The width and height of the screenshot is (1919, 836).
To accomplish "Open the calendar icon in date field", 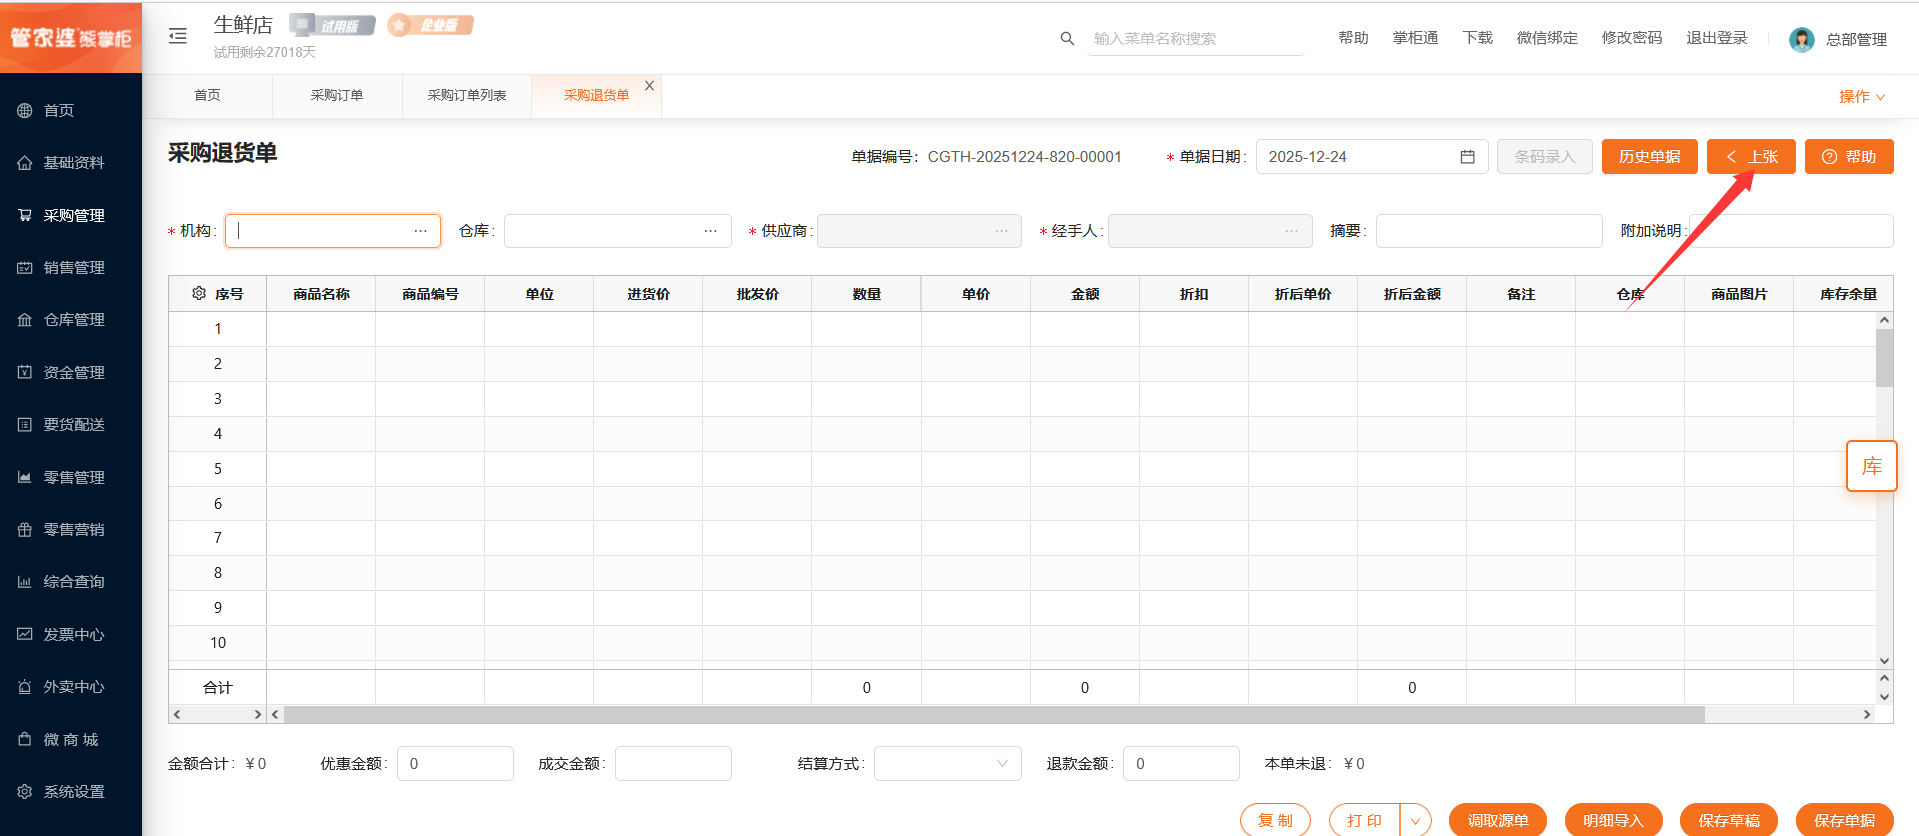I will 1467,157.
